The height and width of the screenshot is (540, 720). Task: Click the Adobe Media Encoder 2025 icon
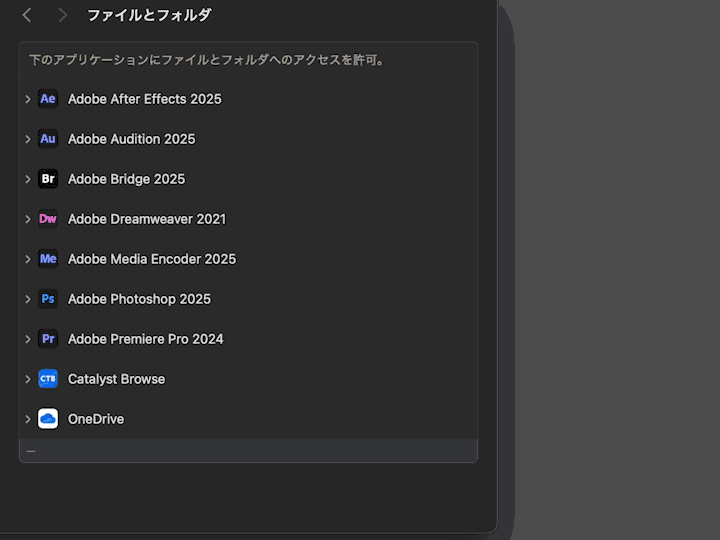[48, 259]
